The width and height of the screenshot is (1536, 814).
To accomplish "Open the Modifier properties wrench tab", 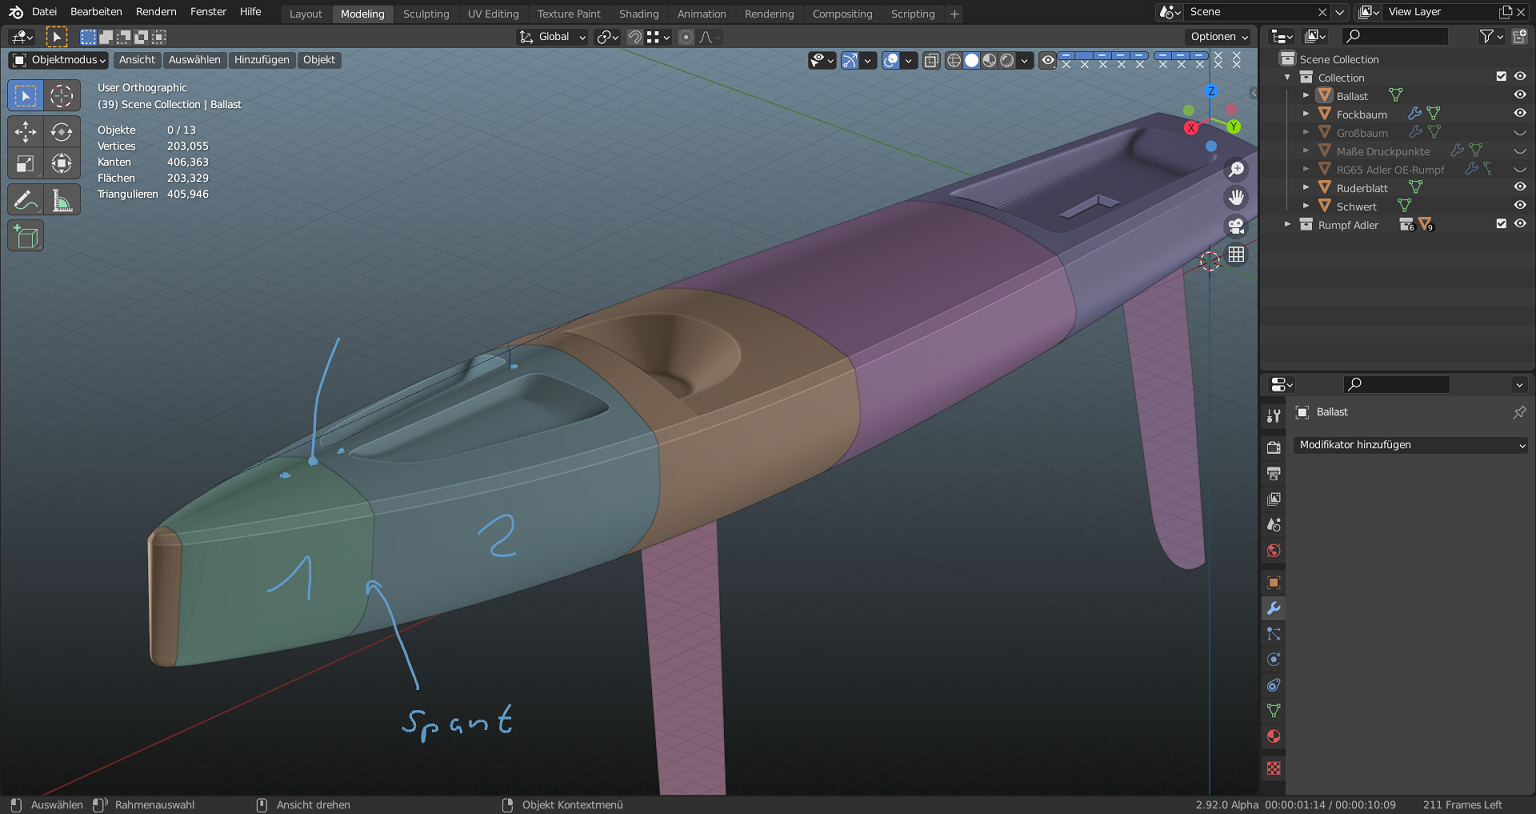I will tap(1274, 608).
